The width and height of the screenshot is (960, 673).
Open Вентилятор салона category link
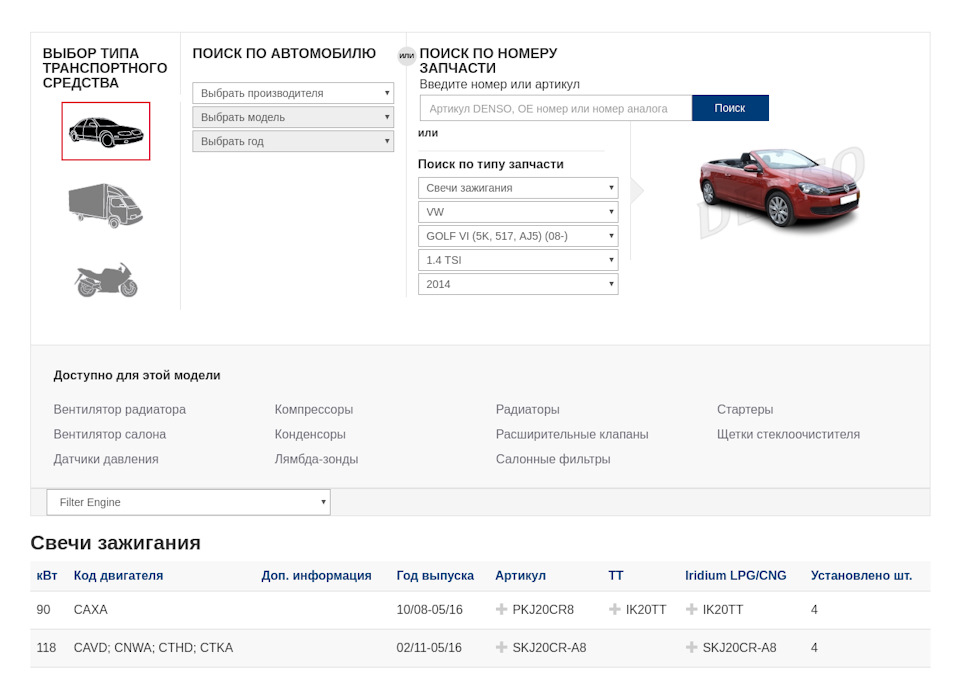tap(110, 434)
